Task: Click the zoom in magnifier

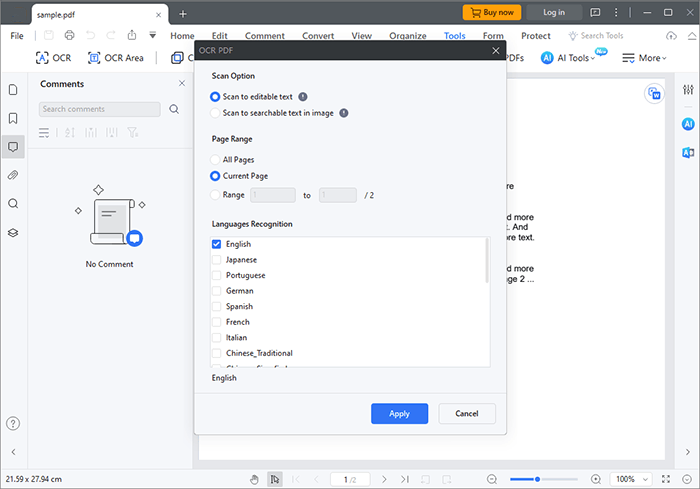Action: [596, 479]
